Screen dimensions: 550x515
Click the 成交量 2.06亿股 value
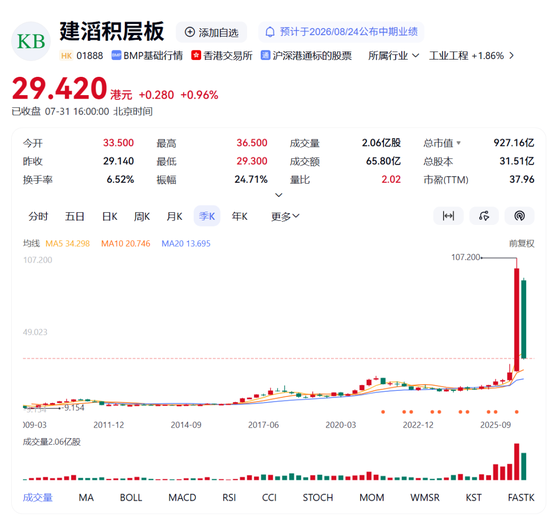[381, 143]
